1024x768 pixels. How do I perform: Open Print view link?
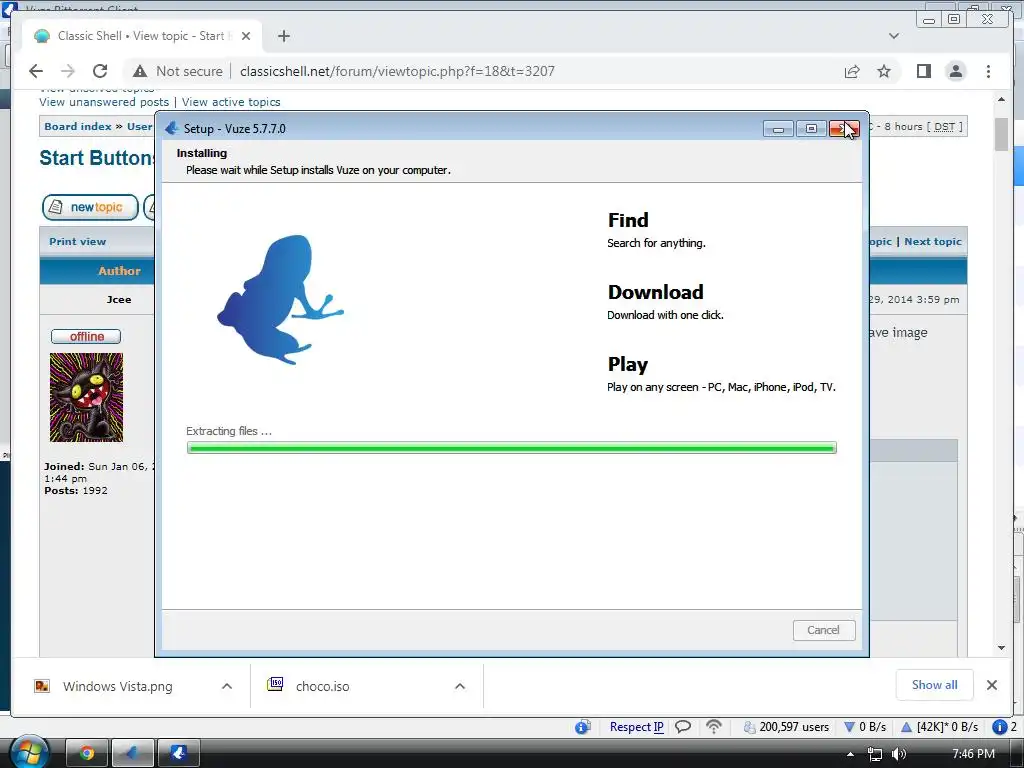click(77, 242)
